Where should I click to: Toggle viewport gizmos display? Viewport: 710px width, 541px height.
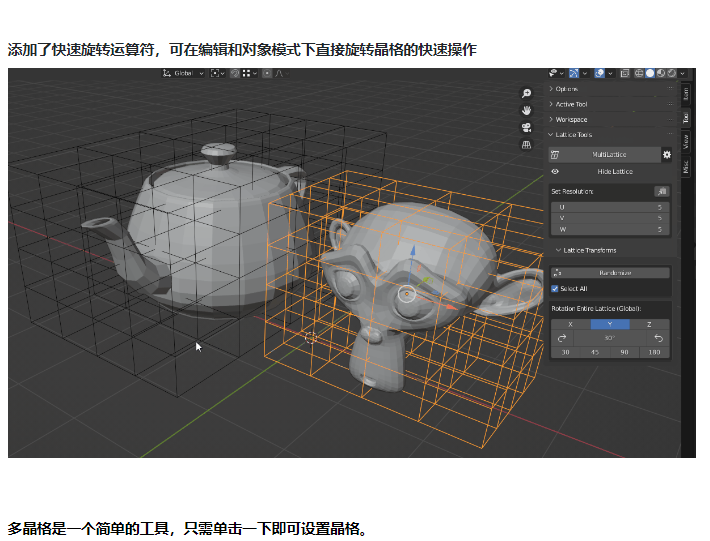pos(574,73)
